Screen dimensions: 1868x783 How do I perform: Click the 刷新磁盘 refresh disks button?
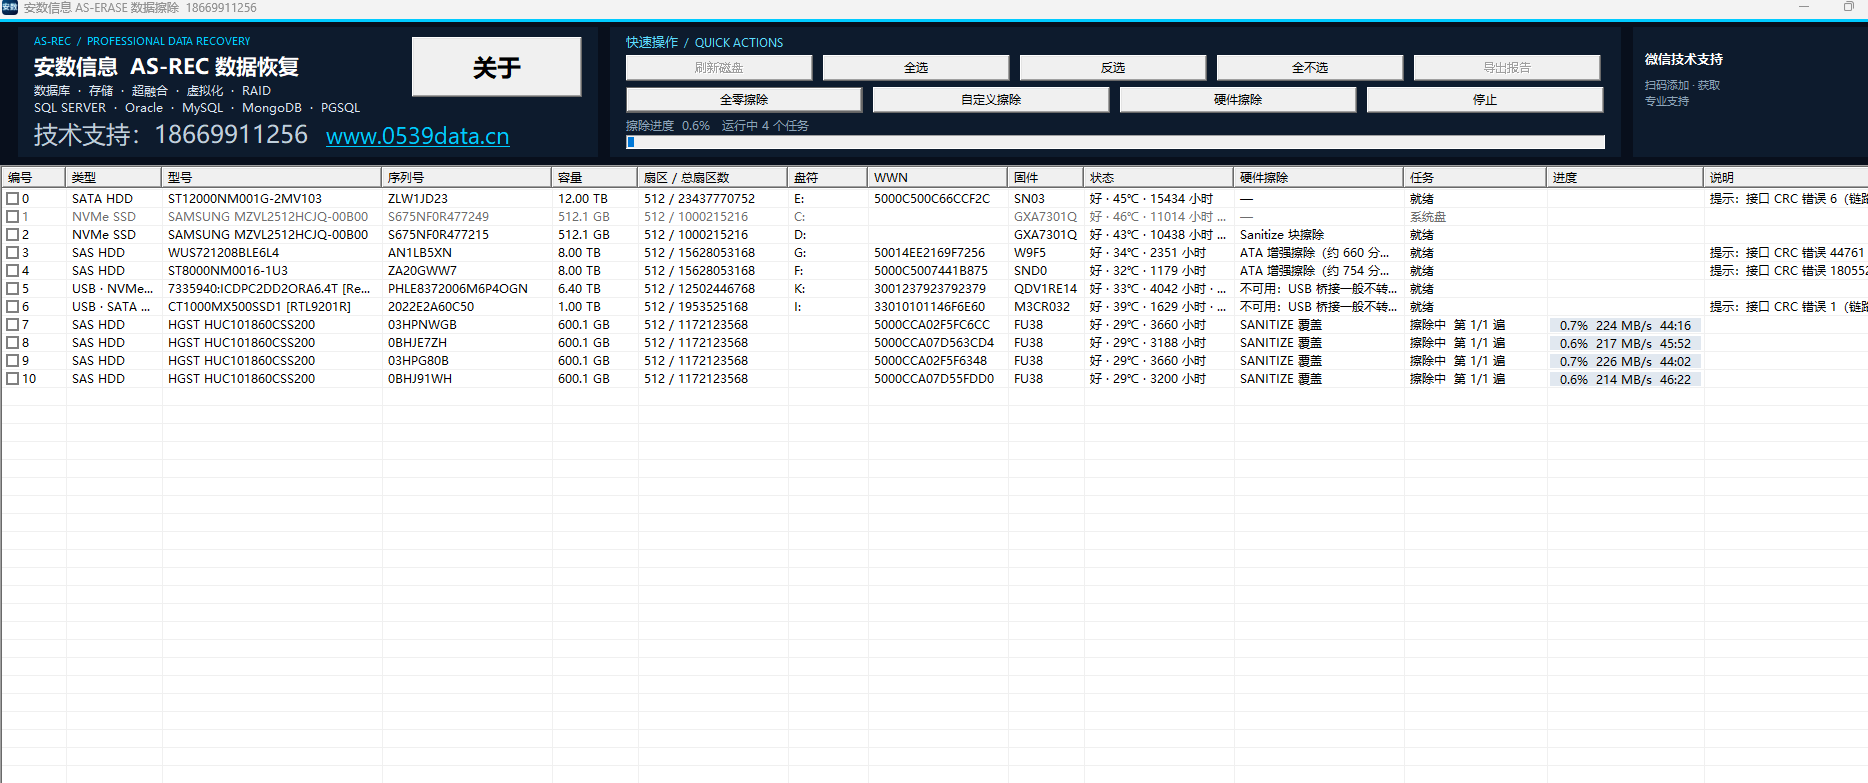[x=718, y=68]
